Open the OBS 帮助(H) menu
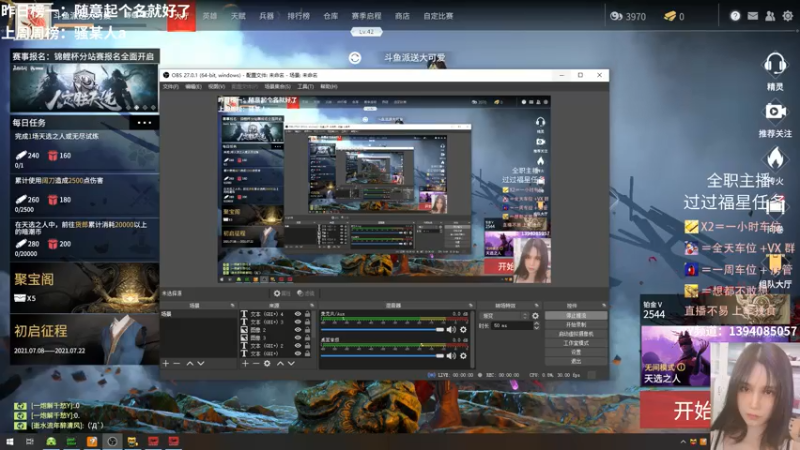800x450 pixels. point(329,87)
